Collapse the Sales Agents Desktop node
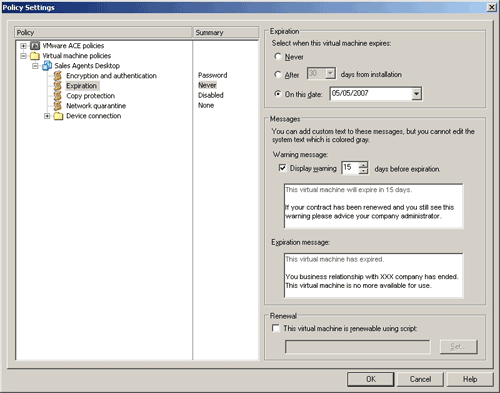This screenshot has width=500, height=393. 35,66
